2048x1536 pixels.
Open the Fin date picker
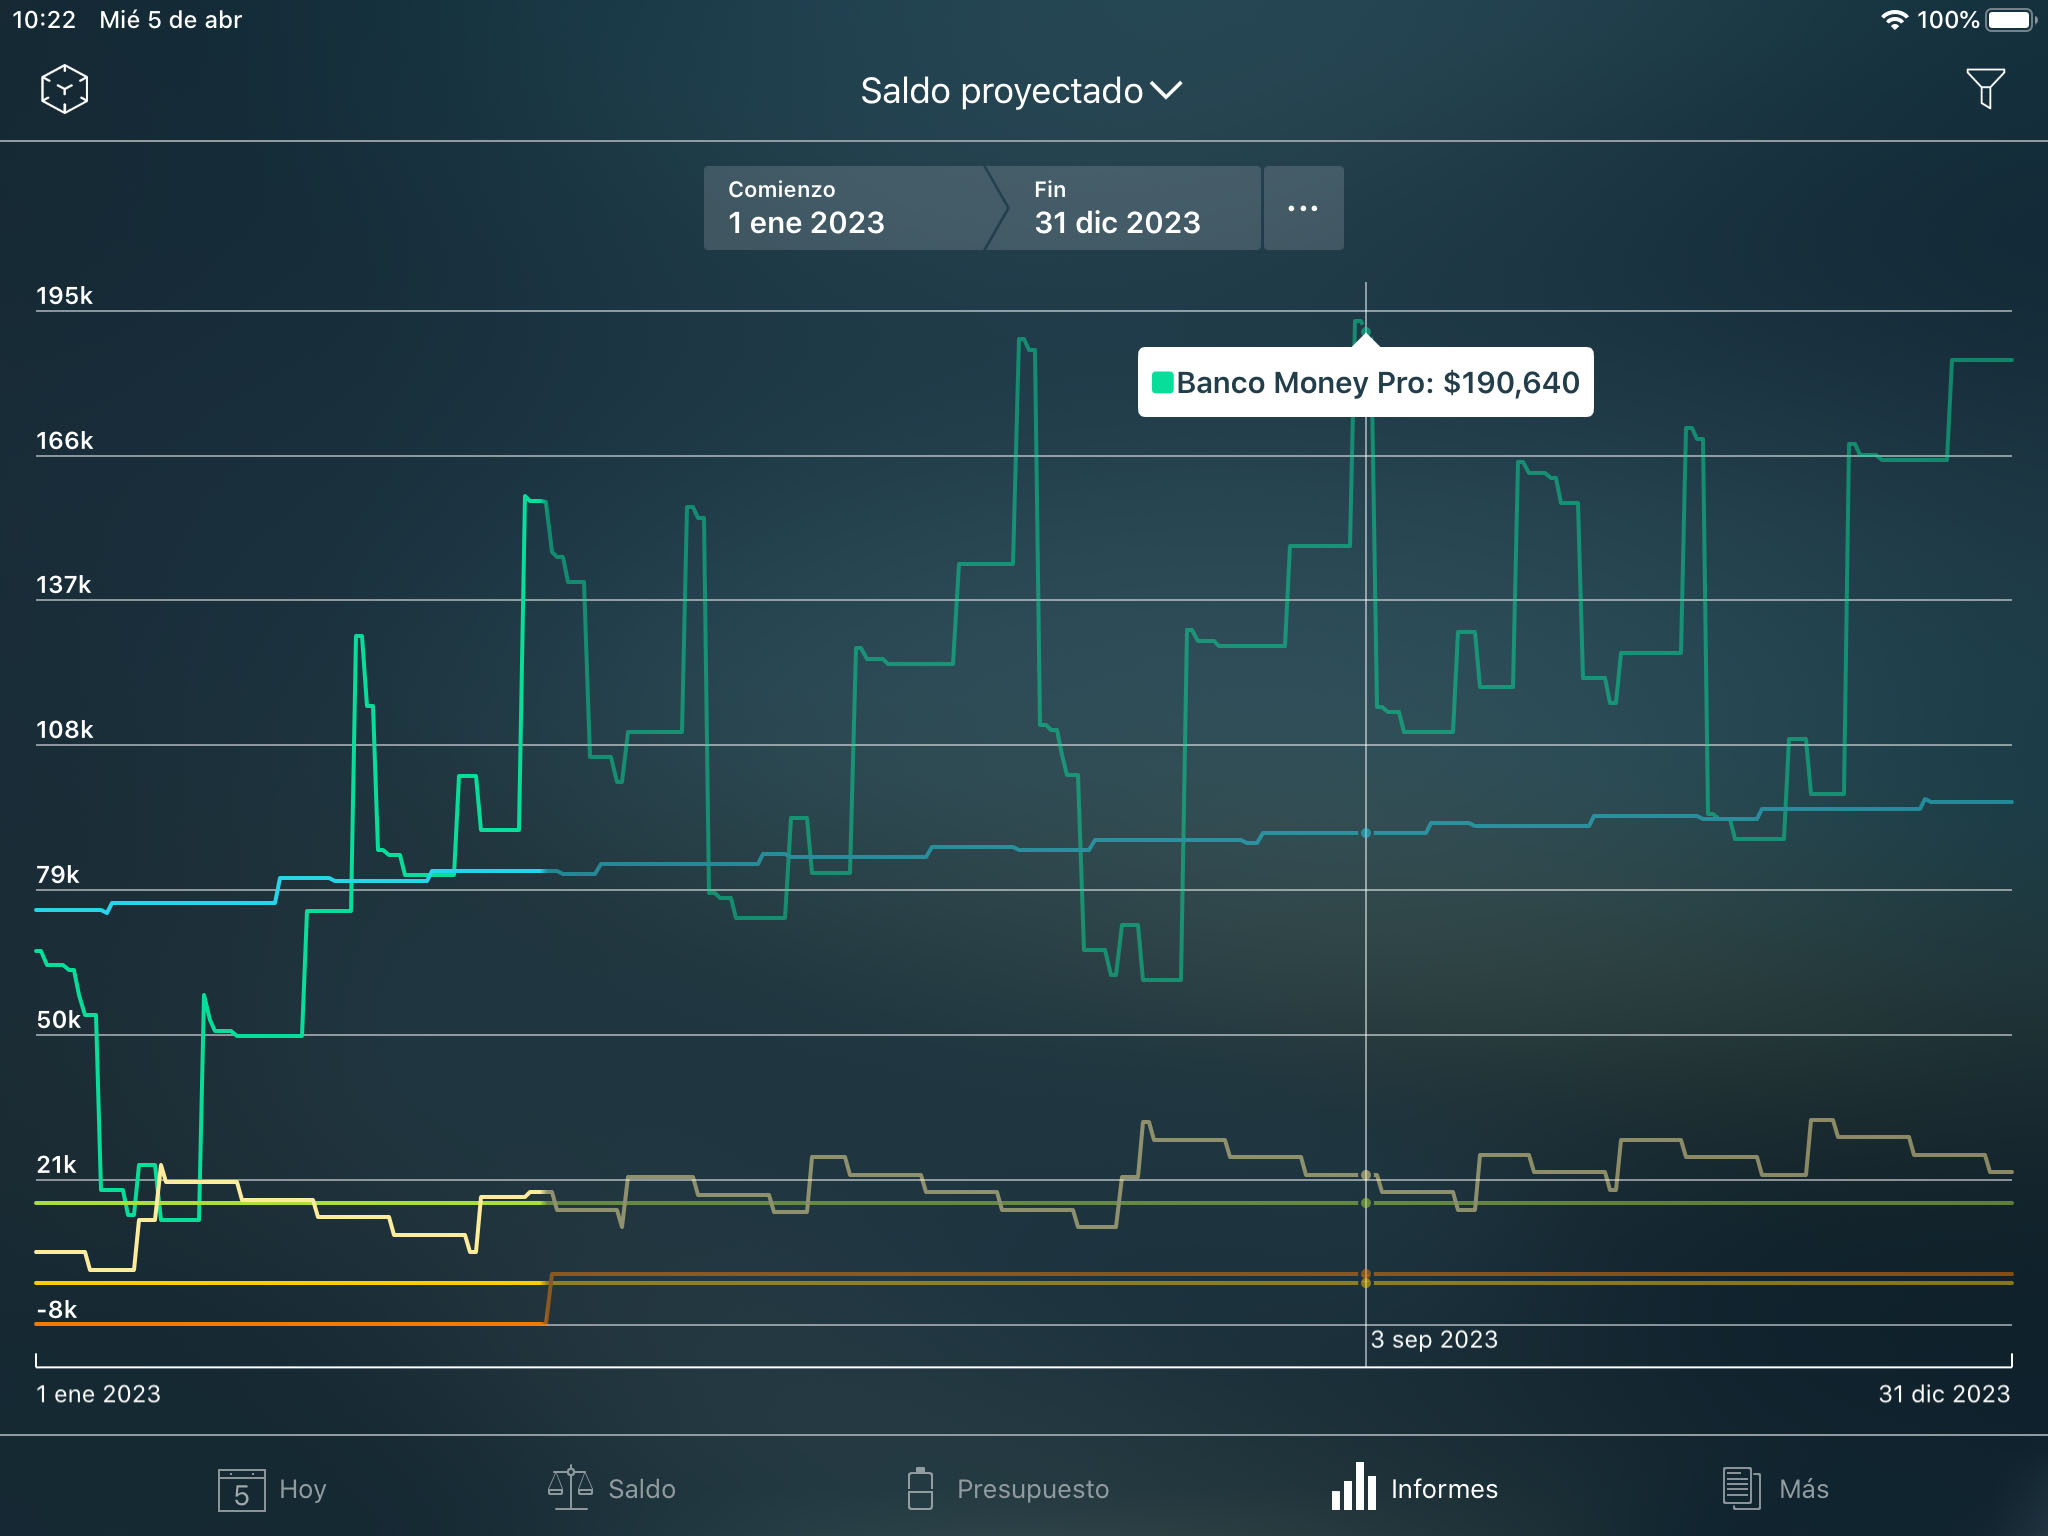point(1117,208)
